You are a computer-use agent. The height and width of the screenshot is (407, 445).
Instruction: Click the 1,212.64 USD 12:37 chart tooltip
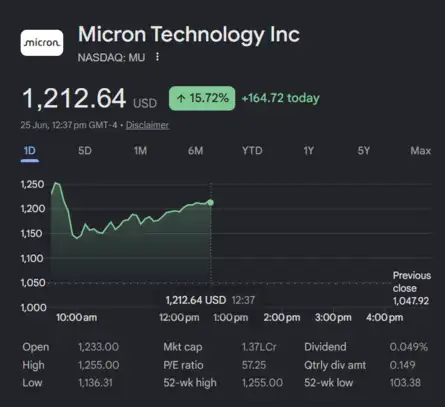(210, 300)
